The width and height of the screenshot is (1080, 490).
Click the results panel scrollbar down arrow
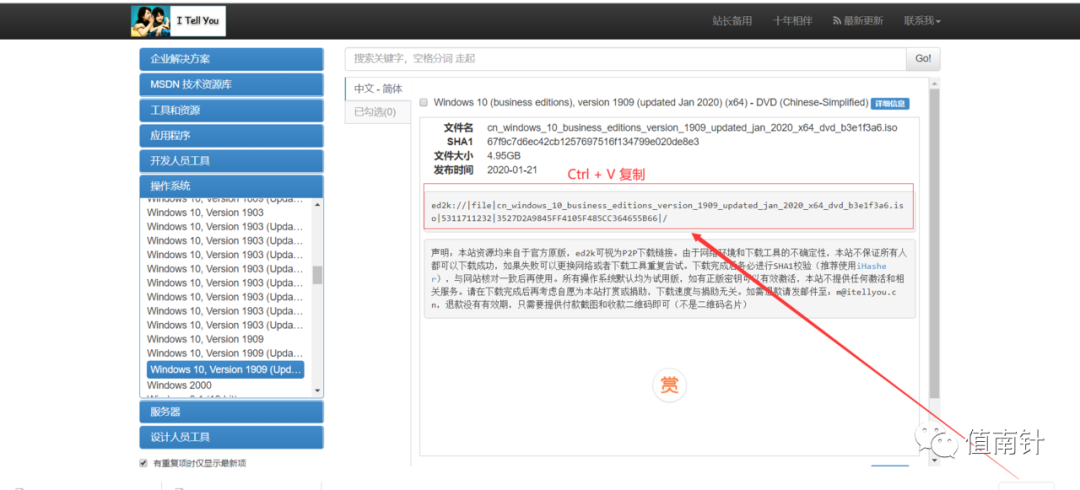pos(935,460)
